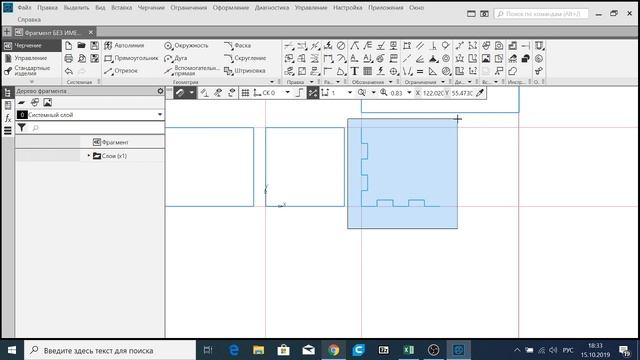Open Excel from the taskbar
The image size is (640, 360).
point(409,350)
